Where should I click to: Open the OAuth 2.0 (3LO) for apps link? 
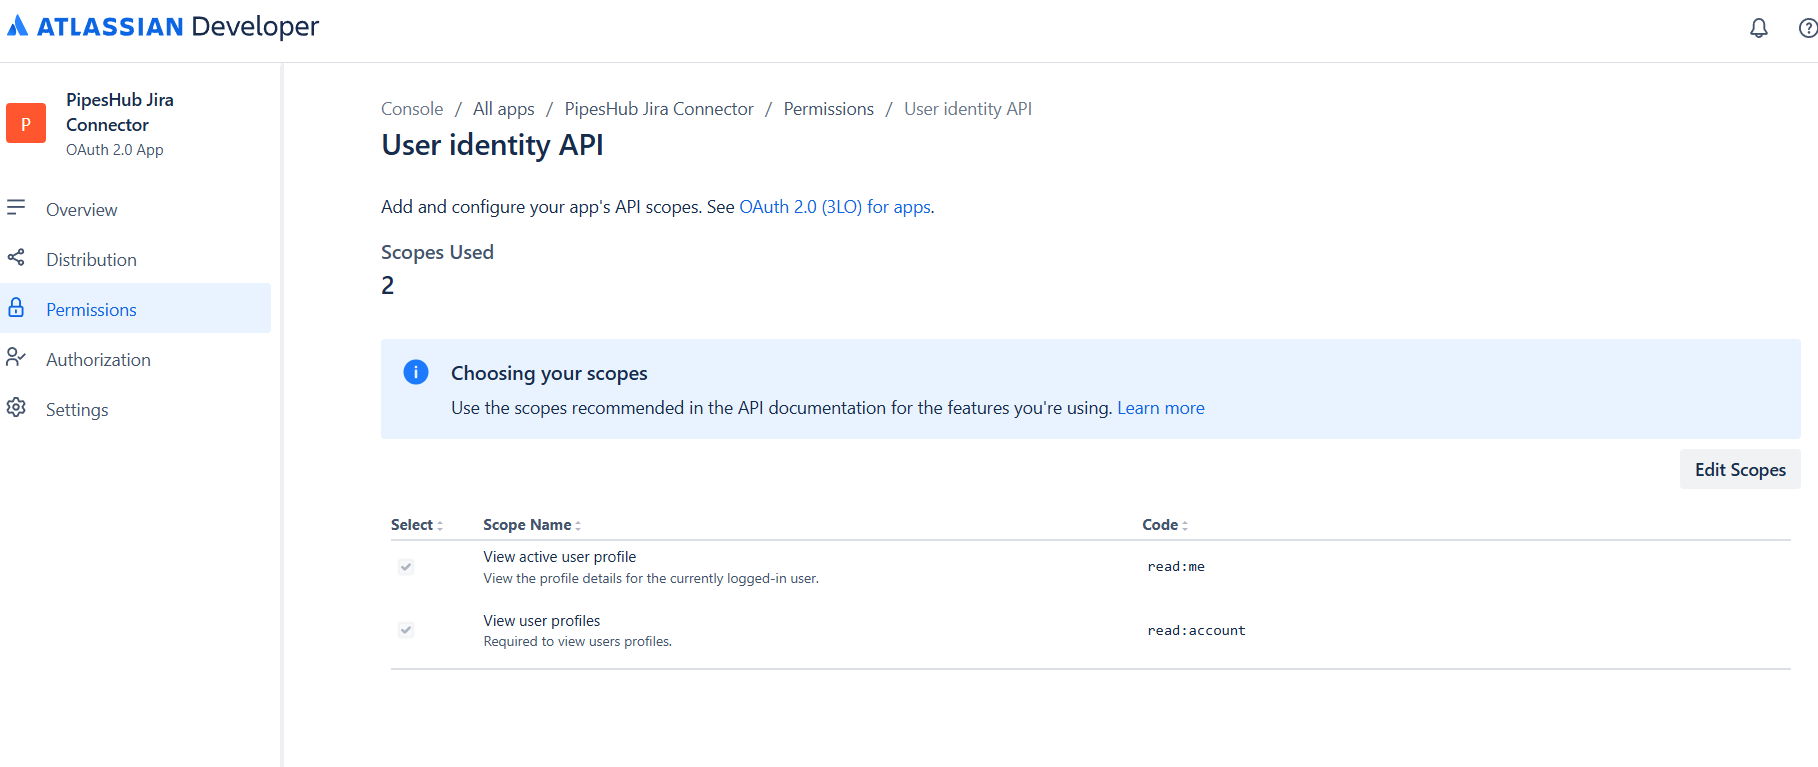835,207
